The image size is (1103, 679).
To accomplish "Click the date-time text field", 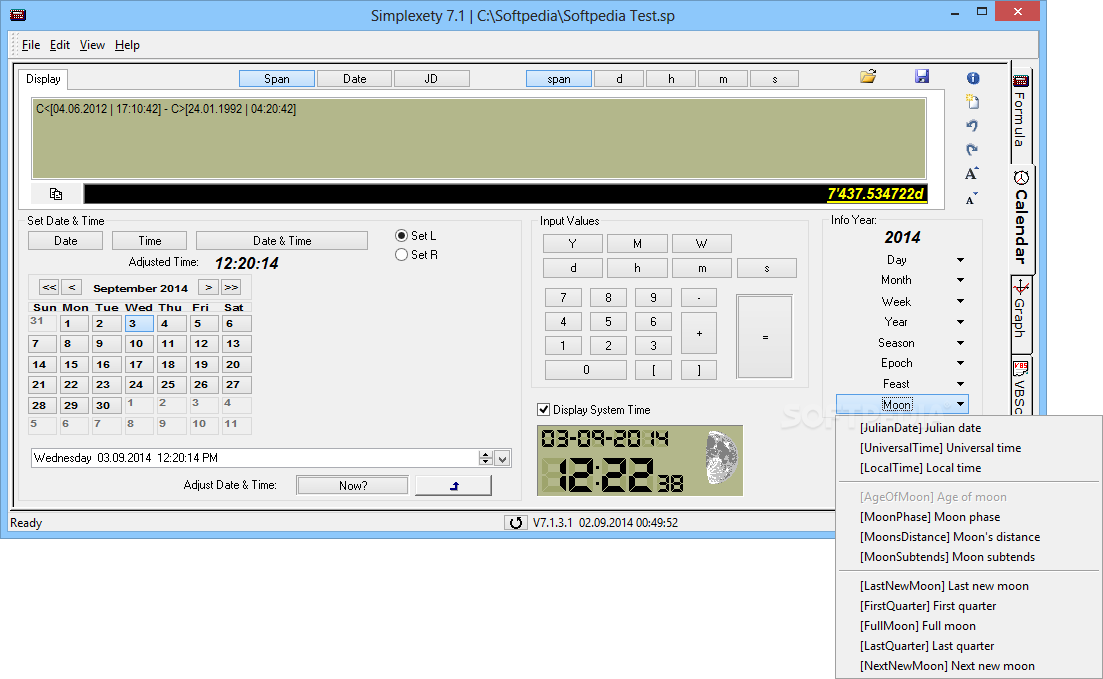I will coord(255,458).
